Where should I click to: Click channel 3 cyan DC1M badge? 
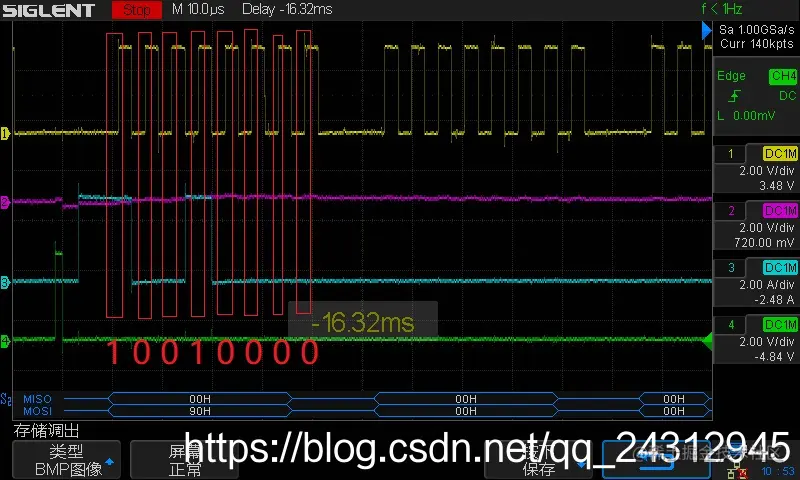[780, 268]
